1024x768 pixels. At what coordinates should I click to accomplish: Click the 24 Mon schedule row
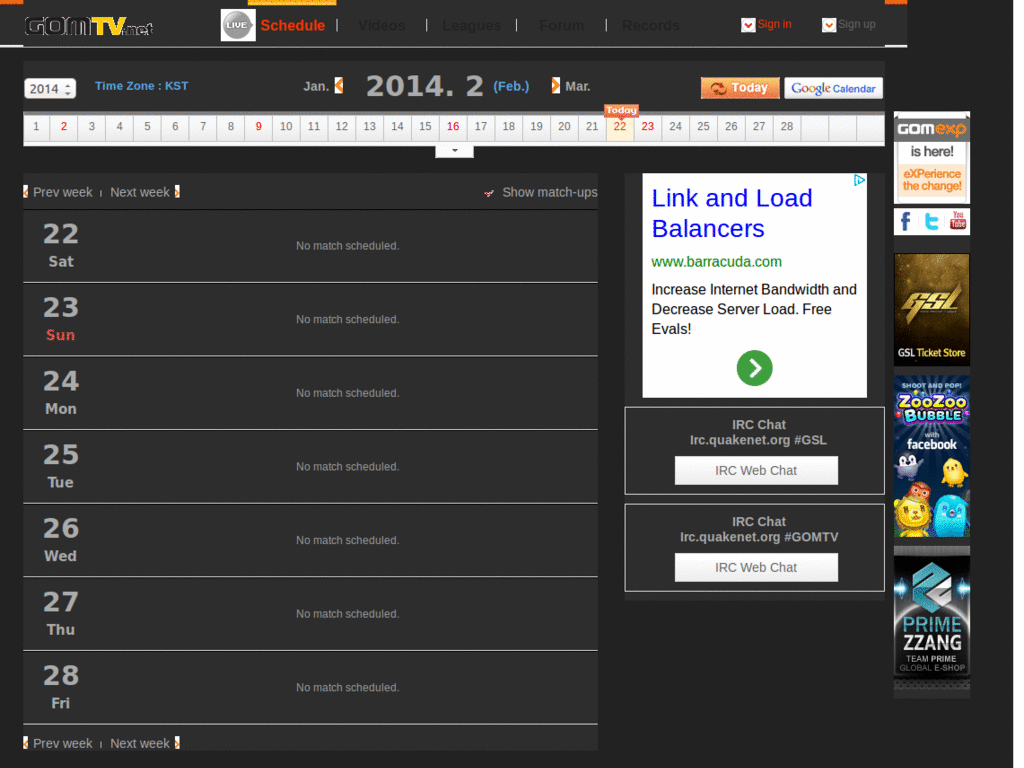click(310, 394)
